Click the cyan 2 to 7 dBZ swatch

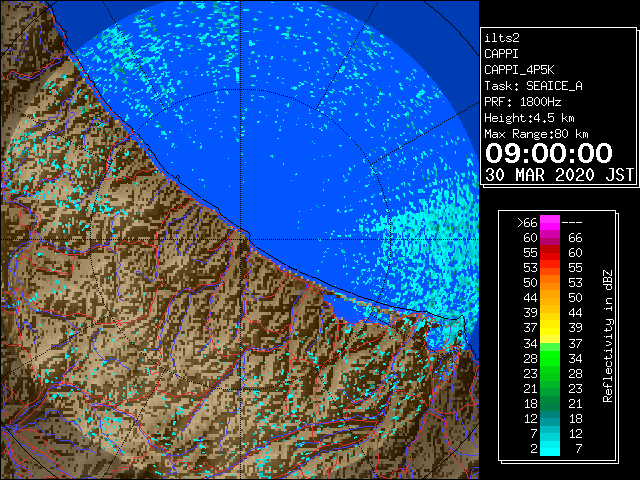pyautogui.click(x=550, y=448)
